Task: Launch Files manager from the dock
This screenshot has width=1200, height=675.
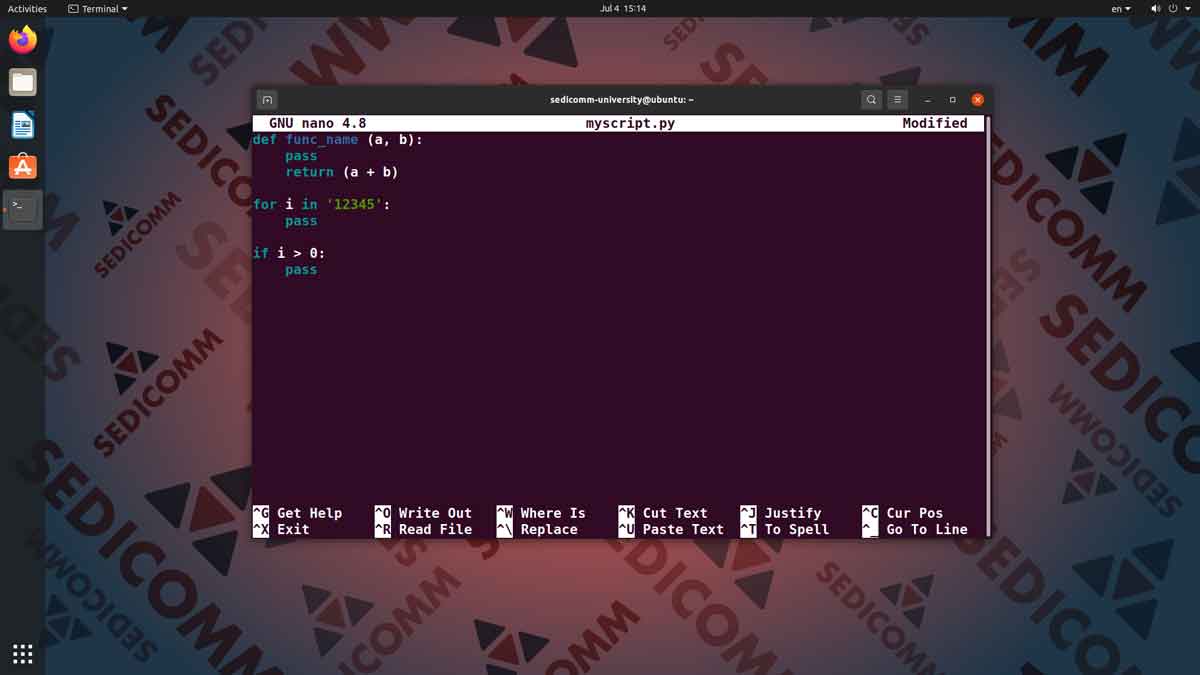Action: (x=22, y=82)
